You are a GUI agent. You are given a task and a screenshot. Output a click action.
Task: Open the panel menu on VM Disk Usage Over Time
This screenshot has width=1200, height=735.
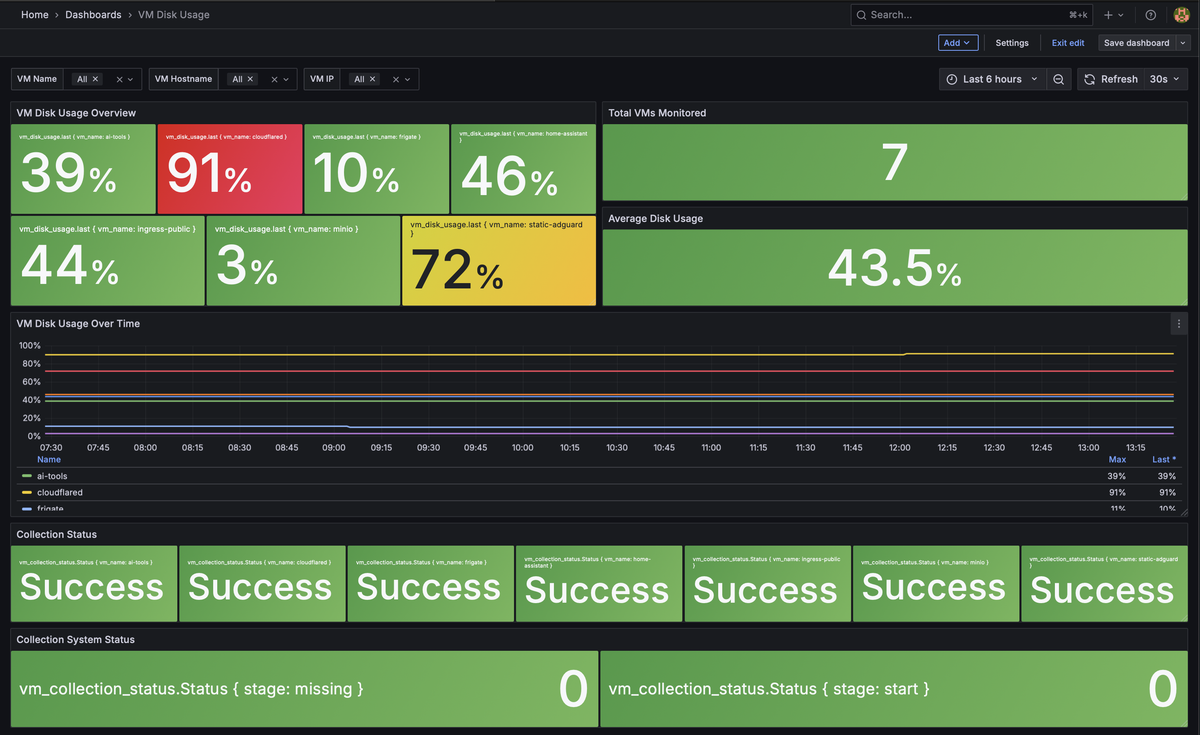[1178, 323]
